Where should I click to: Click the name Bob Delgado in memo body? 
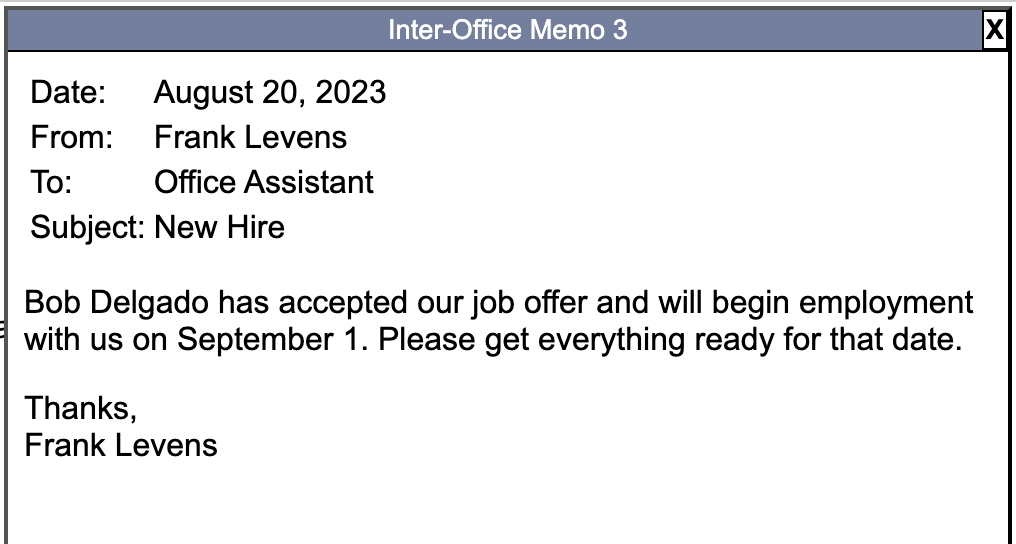tap(117, 302)
